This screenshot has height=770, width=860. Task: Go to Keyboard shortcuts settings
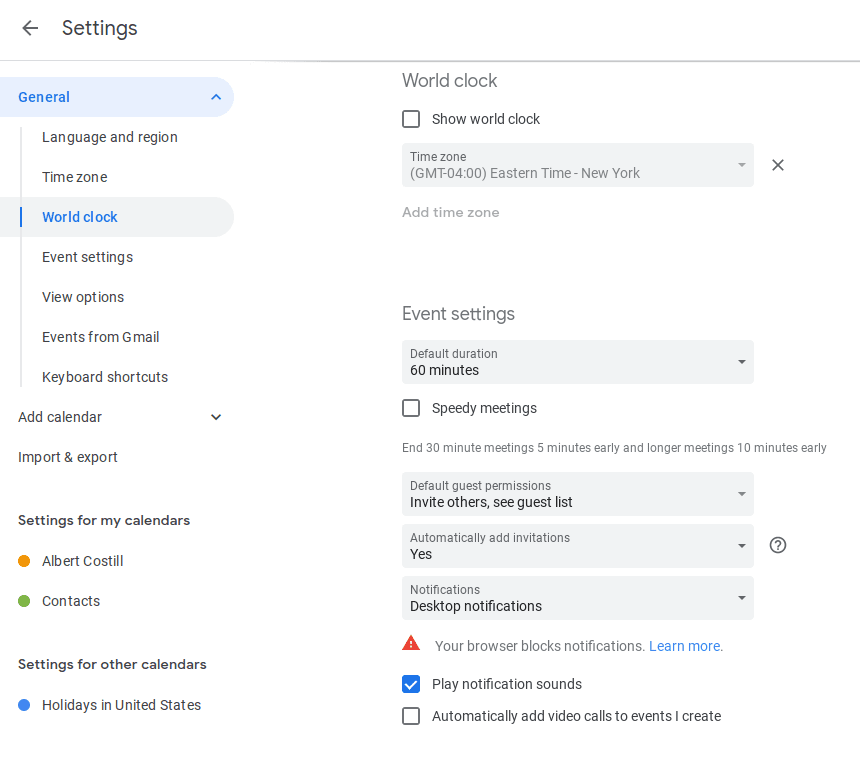(105, 377)
